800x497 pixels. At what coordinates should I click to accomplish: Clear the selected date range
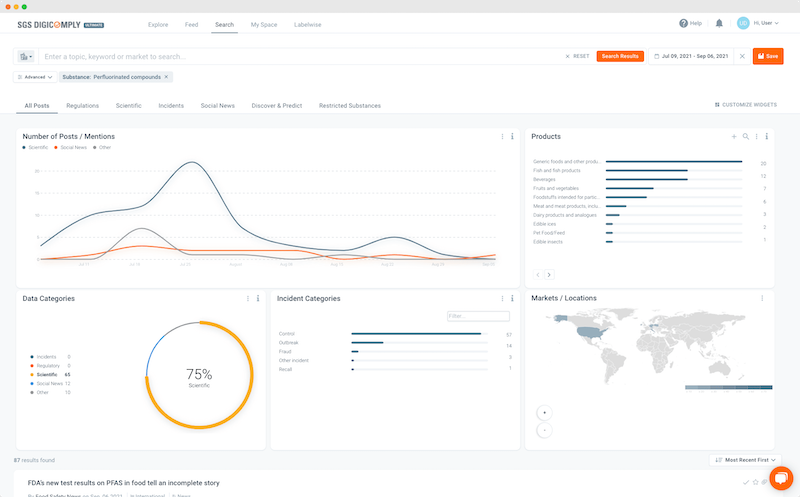742,56
